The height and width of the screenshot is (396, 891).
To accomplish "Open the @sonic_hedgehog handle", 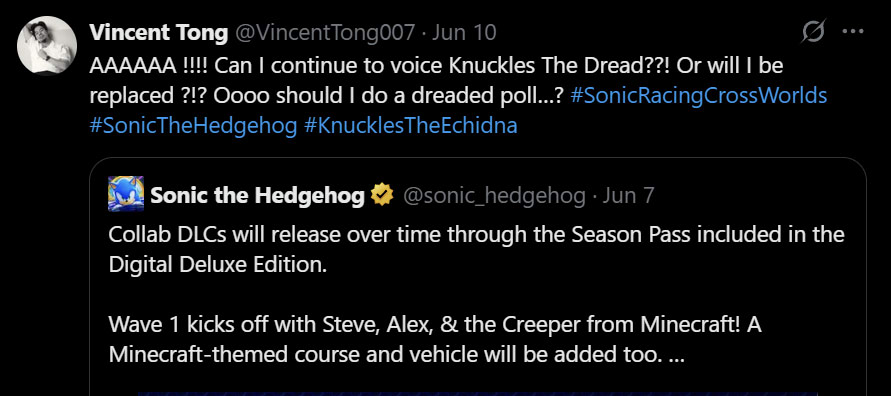I will click(x=494, y=195).
